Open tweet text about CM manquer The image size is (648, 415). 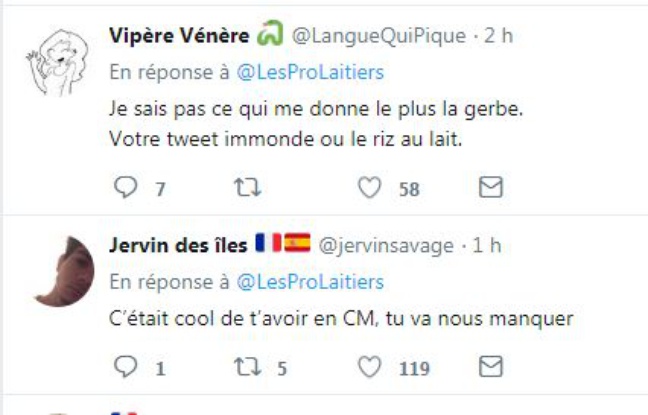pyautogui.click(x=339, y=319)
